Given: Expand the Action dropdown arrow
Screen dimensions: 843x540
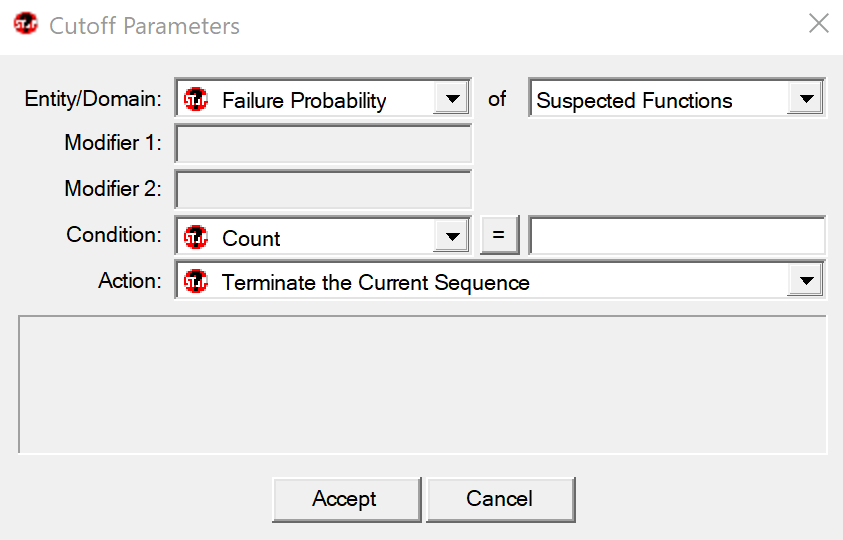Looking at the screenshot, I should coord(805,280).
